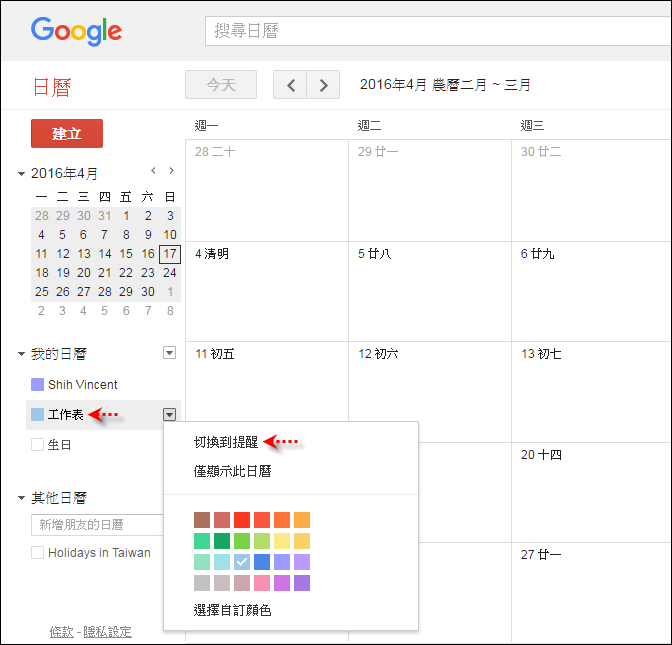This screenshot has height=645, width=672.
Task: Open the 條款 link
Action: click(x=62, y=631)
